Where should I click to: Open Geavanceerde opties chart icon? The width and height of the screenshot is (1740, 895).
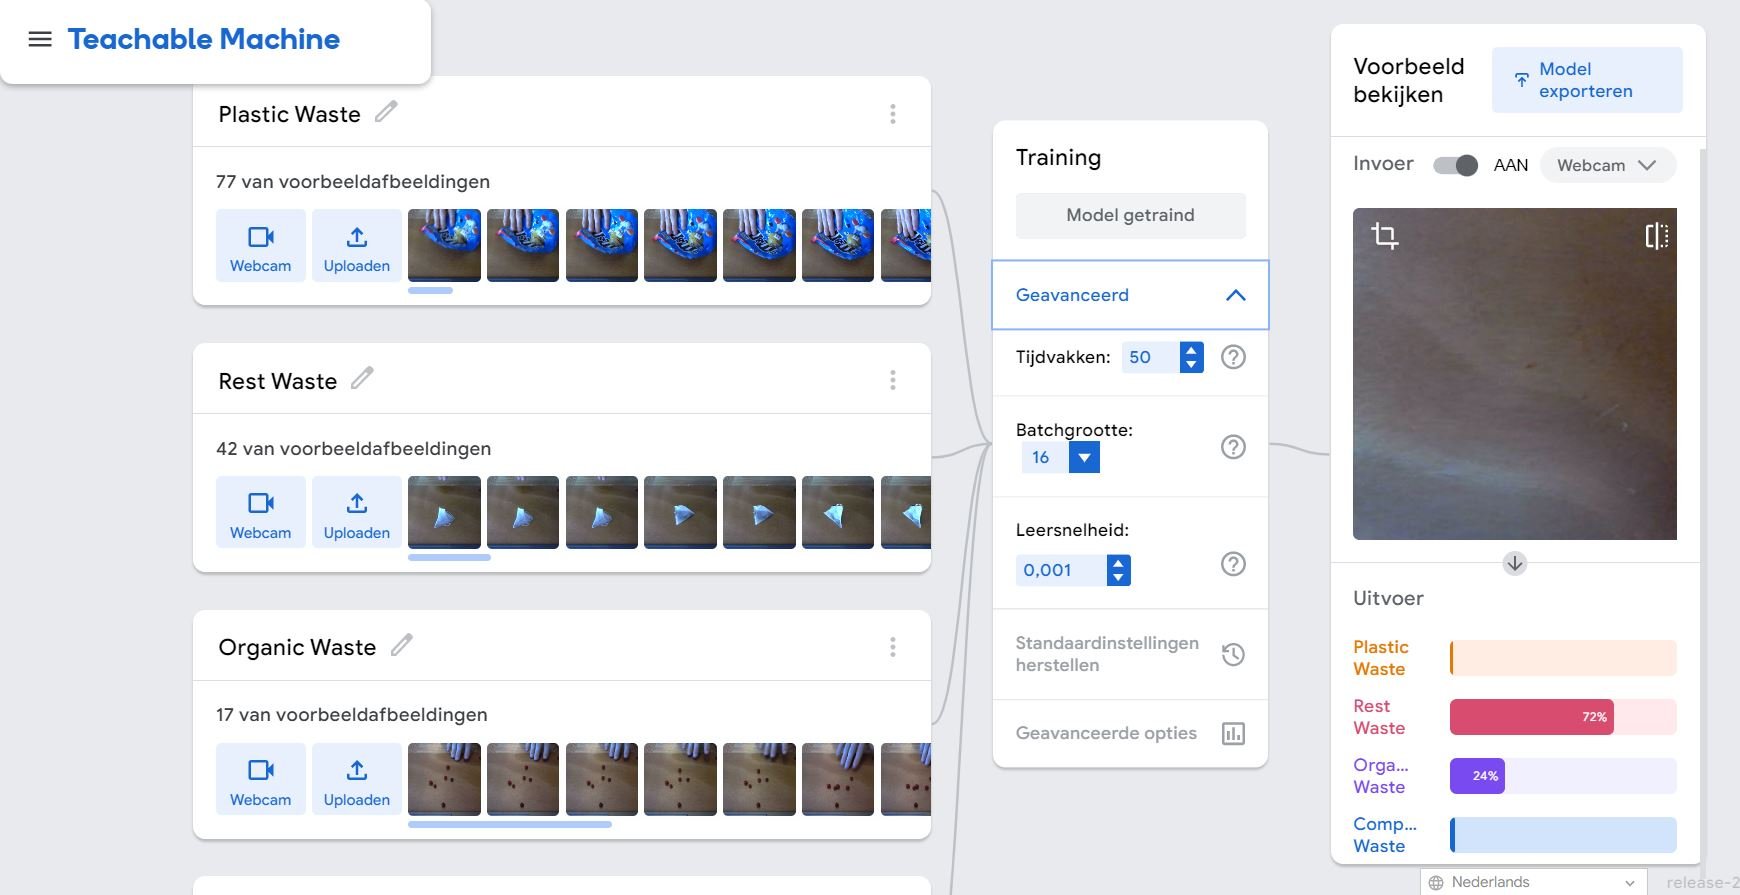coord(1234,734)
